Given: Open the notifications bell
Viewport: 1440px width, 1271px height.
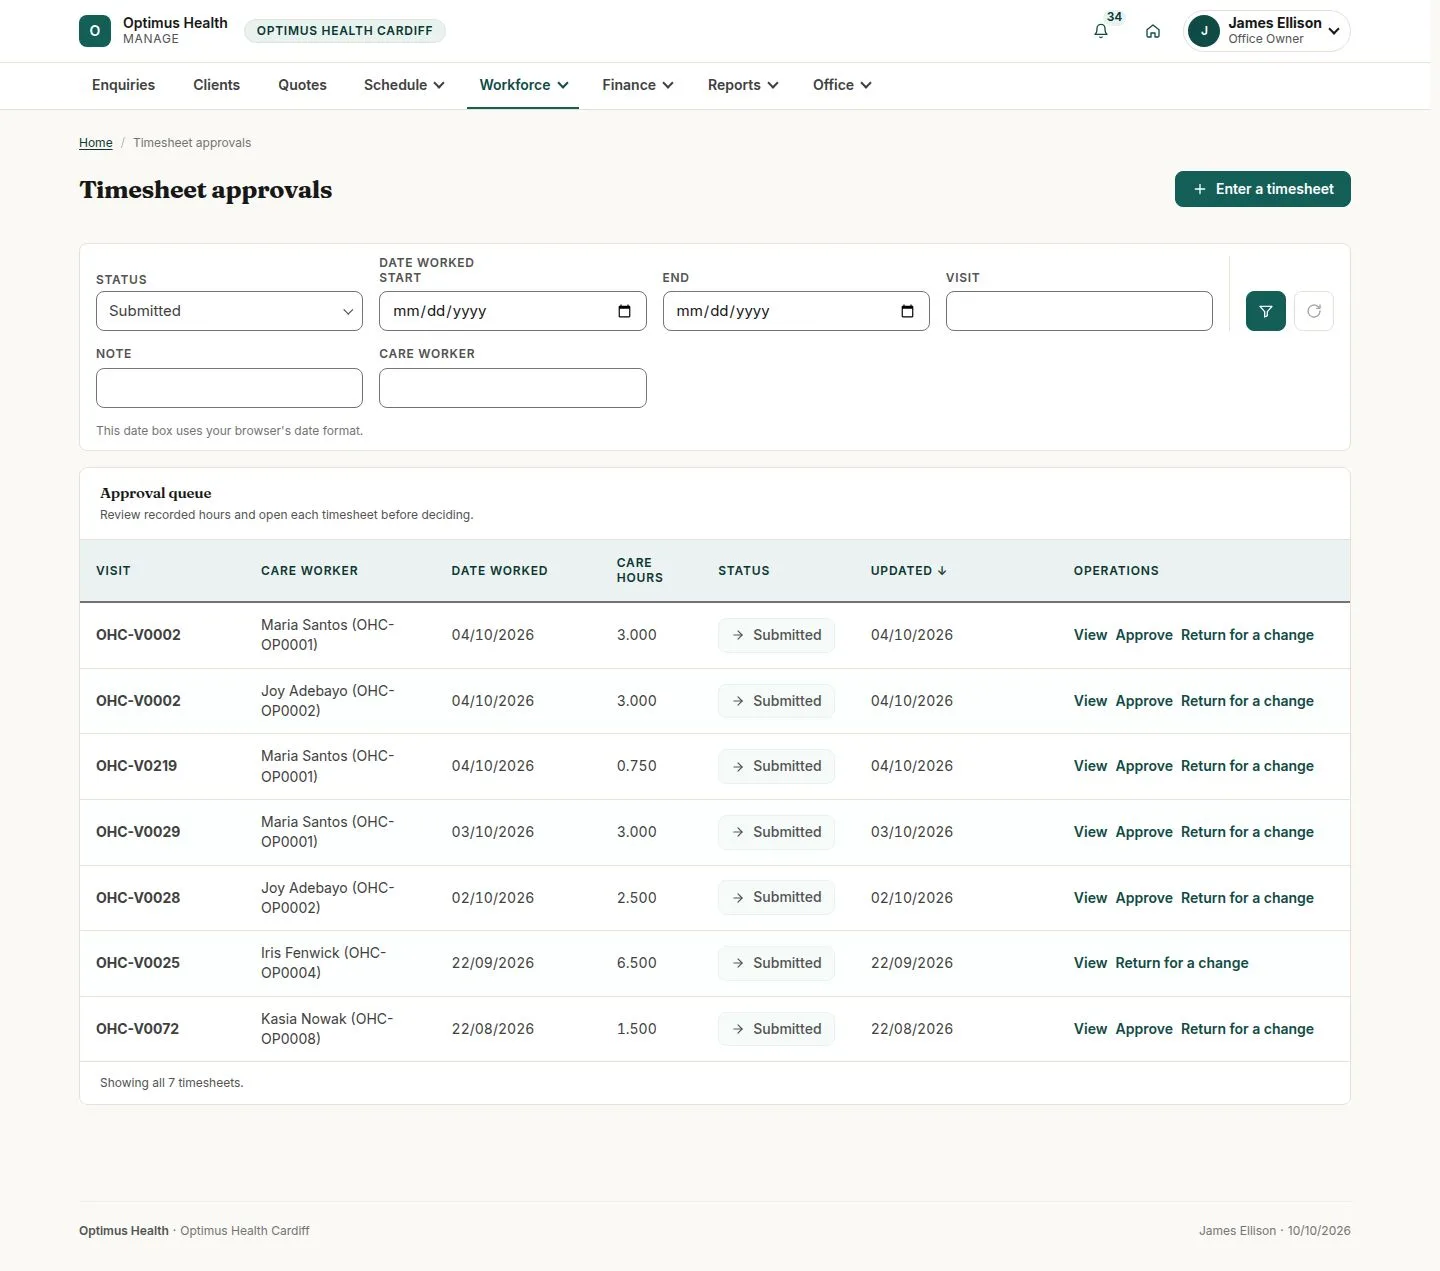Looking at the screenshot, I should [x=1101, y=31].
